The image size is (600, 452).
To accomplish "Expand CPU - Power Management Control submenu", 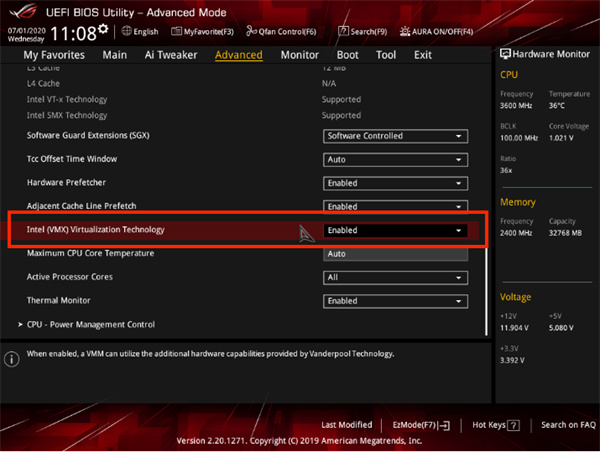I will pos(90,324).
